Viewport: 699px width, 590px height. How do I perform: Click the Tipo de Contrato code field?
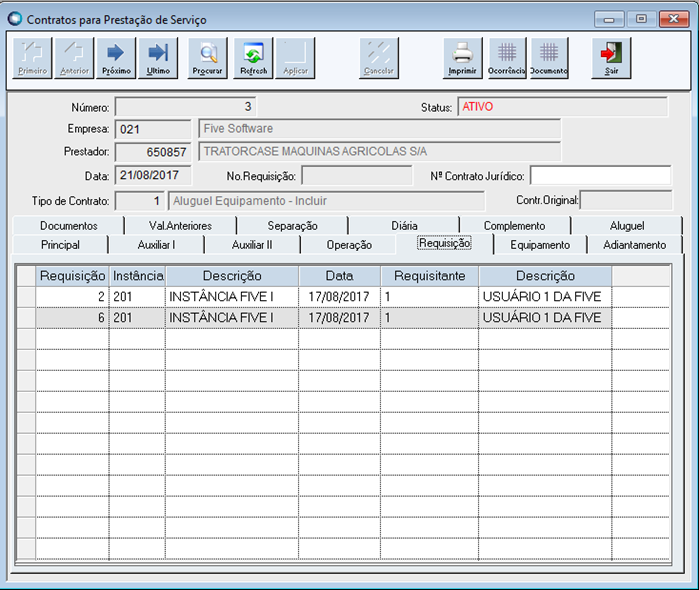[x=140, y=201]
